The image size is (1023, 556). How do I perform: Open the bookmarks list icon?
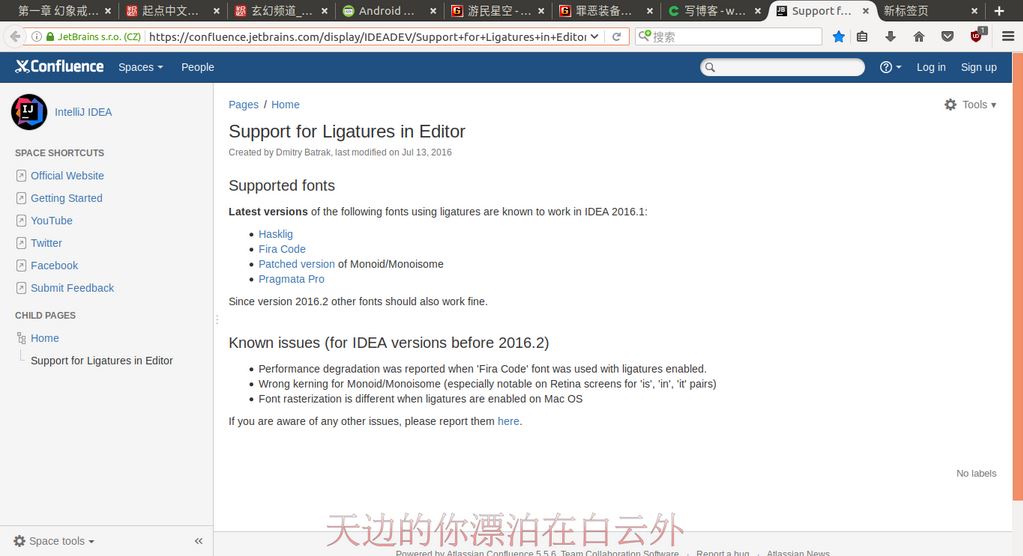(862, 37)
